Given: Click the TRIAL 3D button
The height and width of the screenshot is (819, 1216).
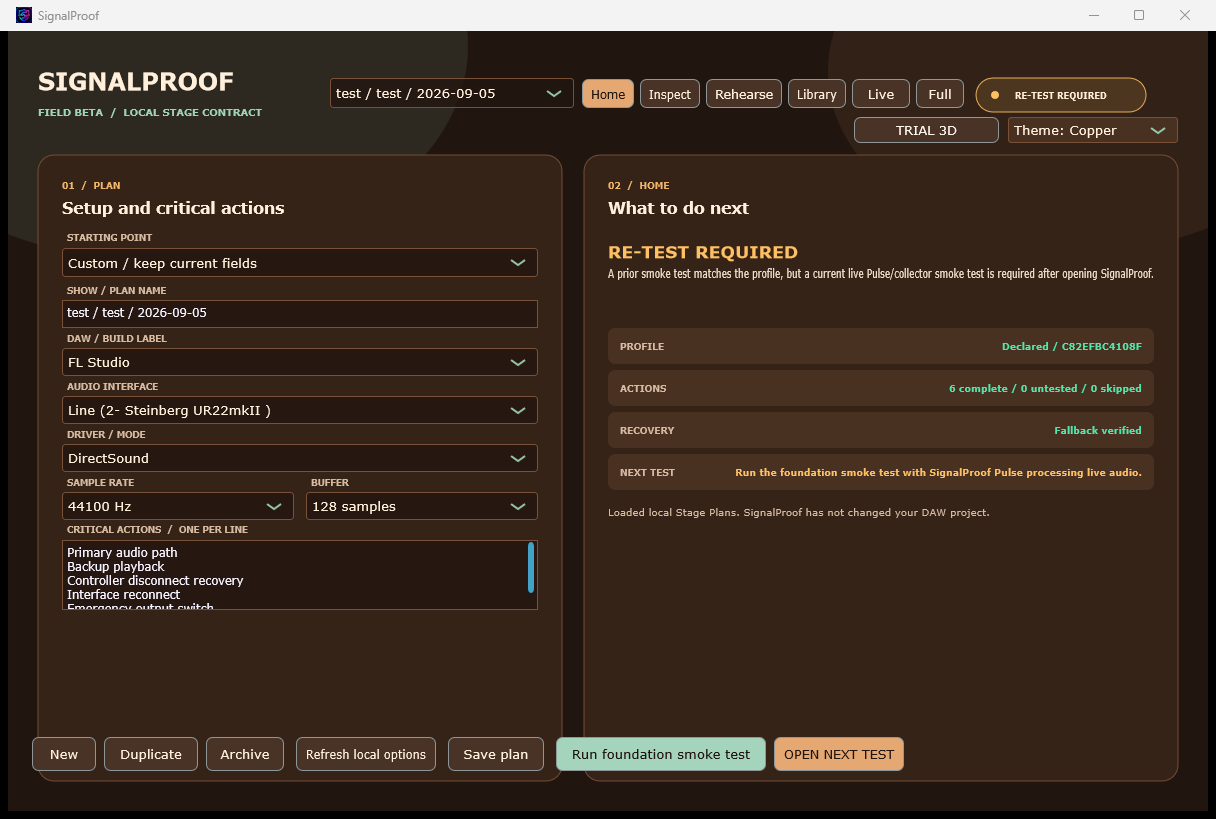Looking at the screenshot, I should 926,130.
